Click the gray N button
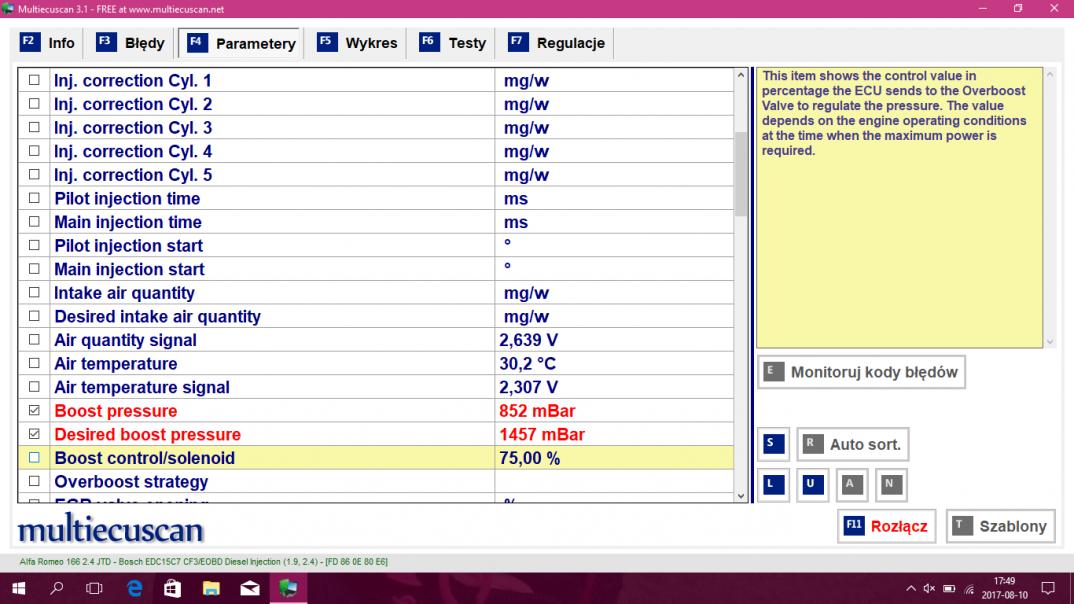The image size is (1074, 604). [890, 485]
